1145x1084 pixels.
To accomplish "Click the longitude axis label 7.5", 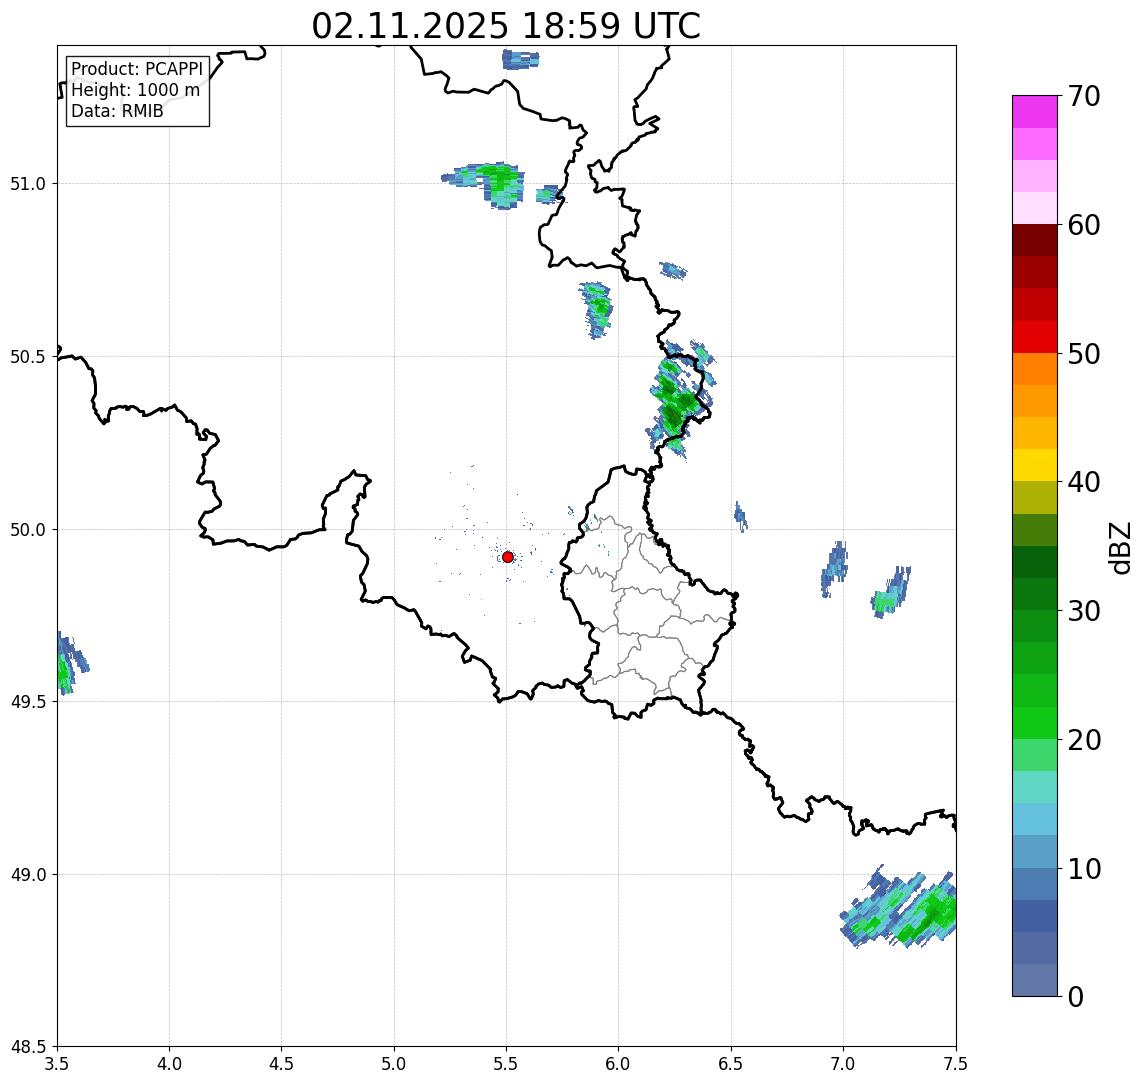I will tap(956, 1064).
